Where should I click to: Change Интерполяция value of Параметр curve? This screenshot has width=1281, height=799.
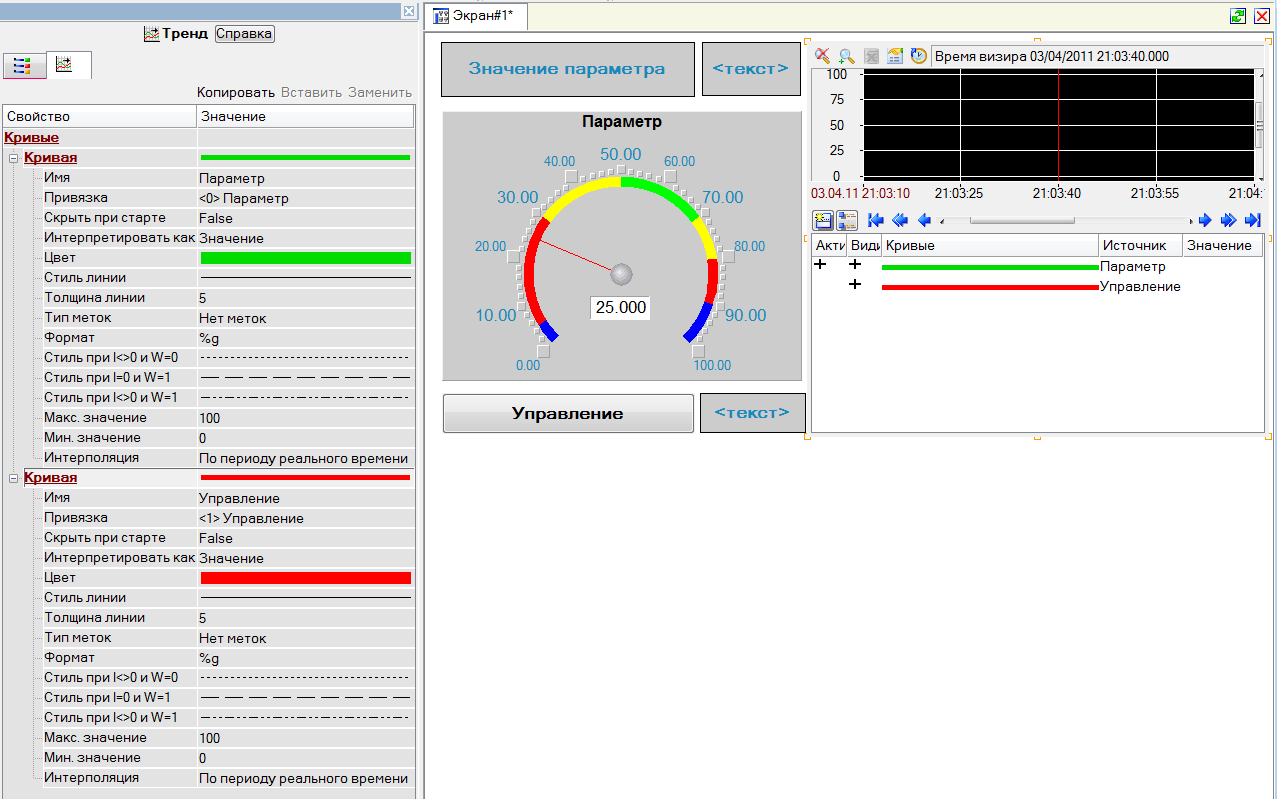306,458
